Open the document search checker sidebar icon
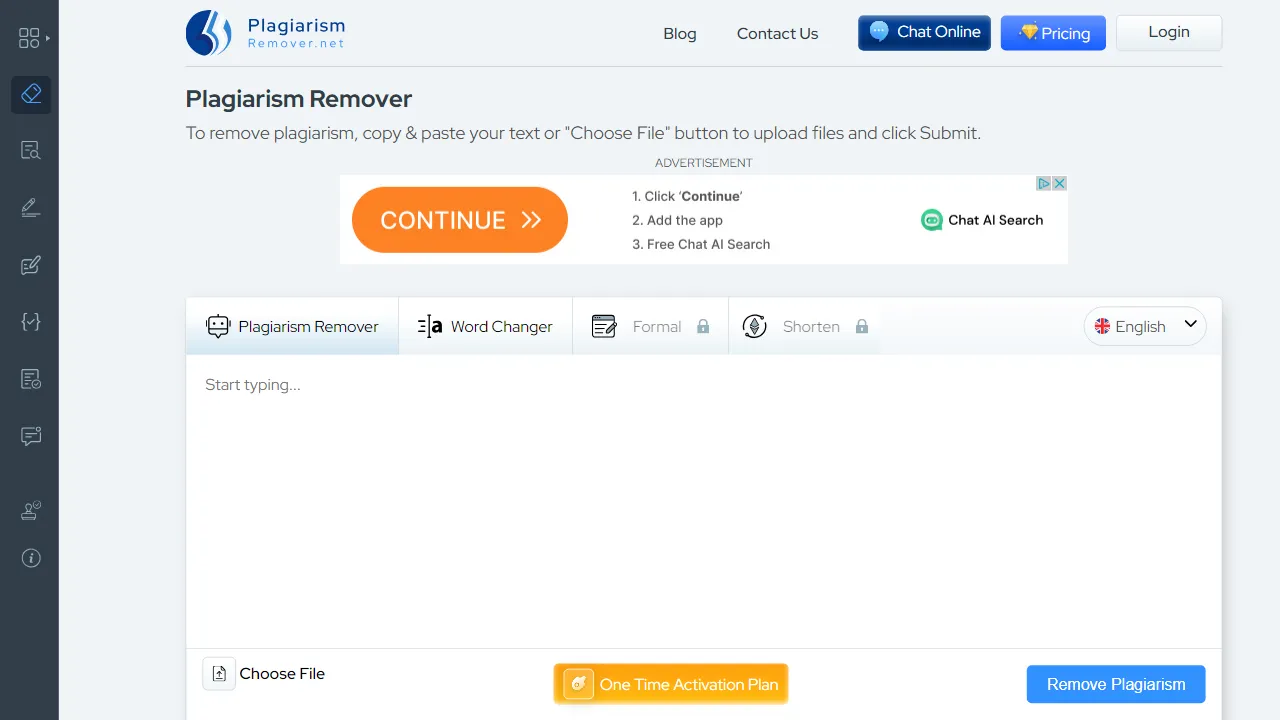The image size is (1280, 720). pyautogui.click(x=31, y=151)
